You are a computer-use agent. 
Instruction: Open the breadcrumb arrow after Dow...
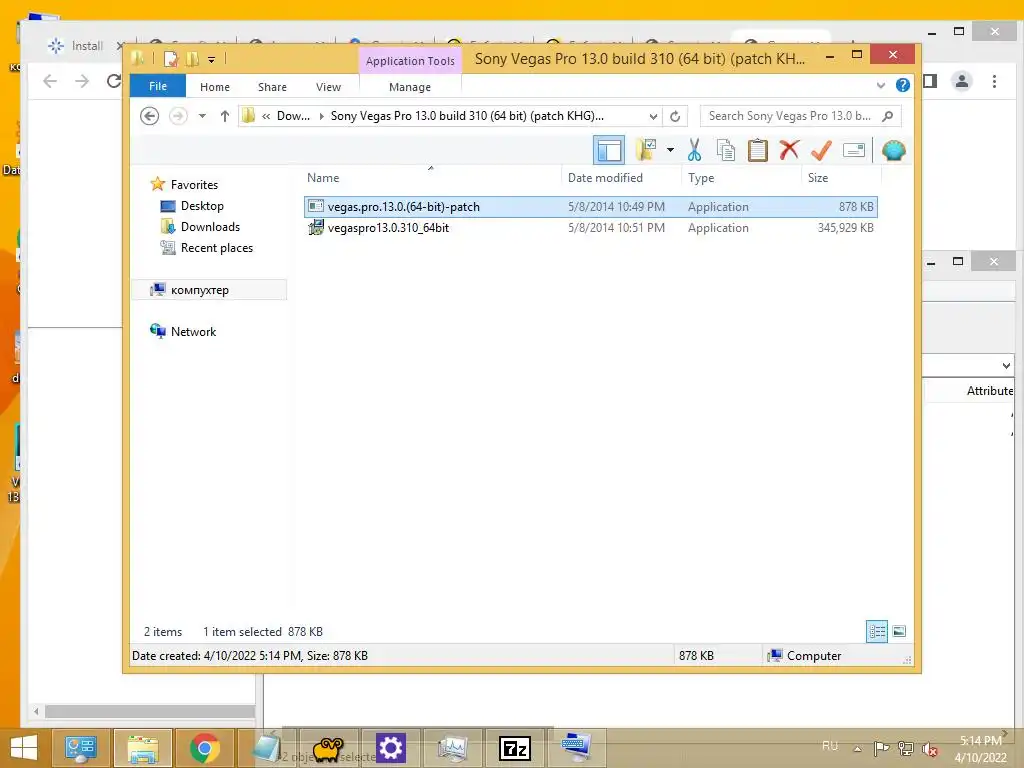[321, 116]
